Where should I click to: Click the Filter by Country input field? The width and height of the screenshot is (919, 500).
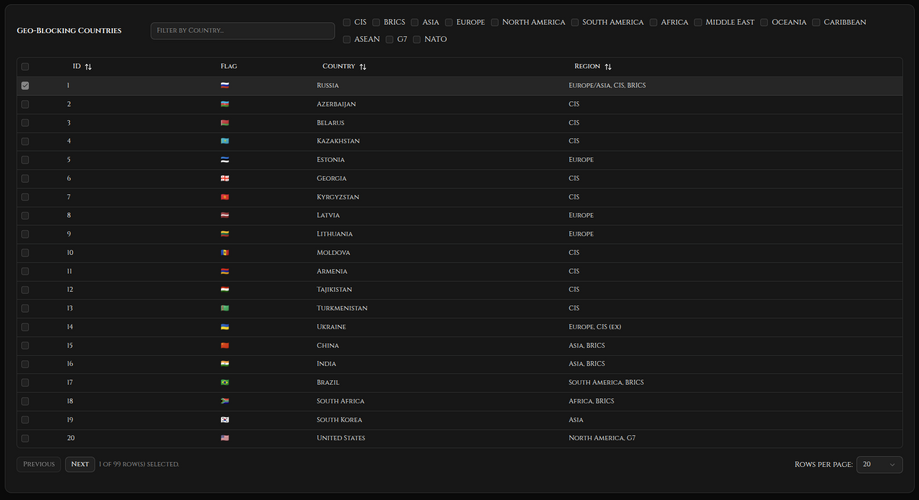[242, 31]
